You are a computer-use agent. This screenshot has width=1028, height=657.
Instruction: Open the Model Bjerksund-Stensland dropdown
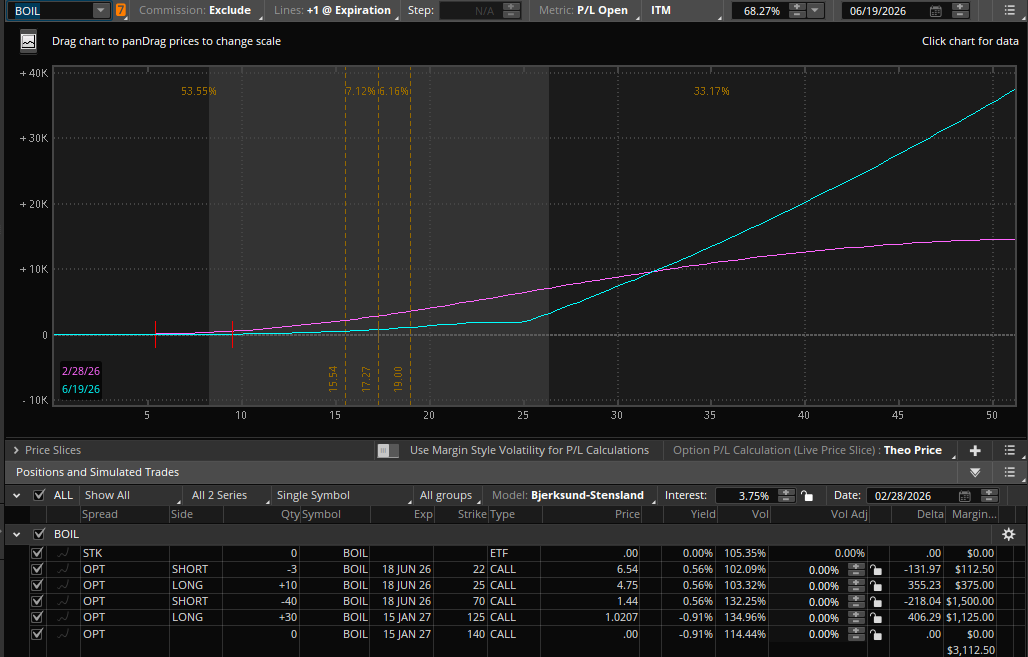coord(572,496)
